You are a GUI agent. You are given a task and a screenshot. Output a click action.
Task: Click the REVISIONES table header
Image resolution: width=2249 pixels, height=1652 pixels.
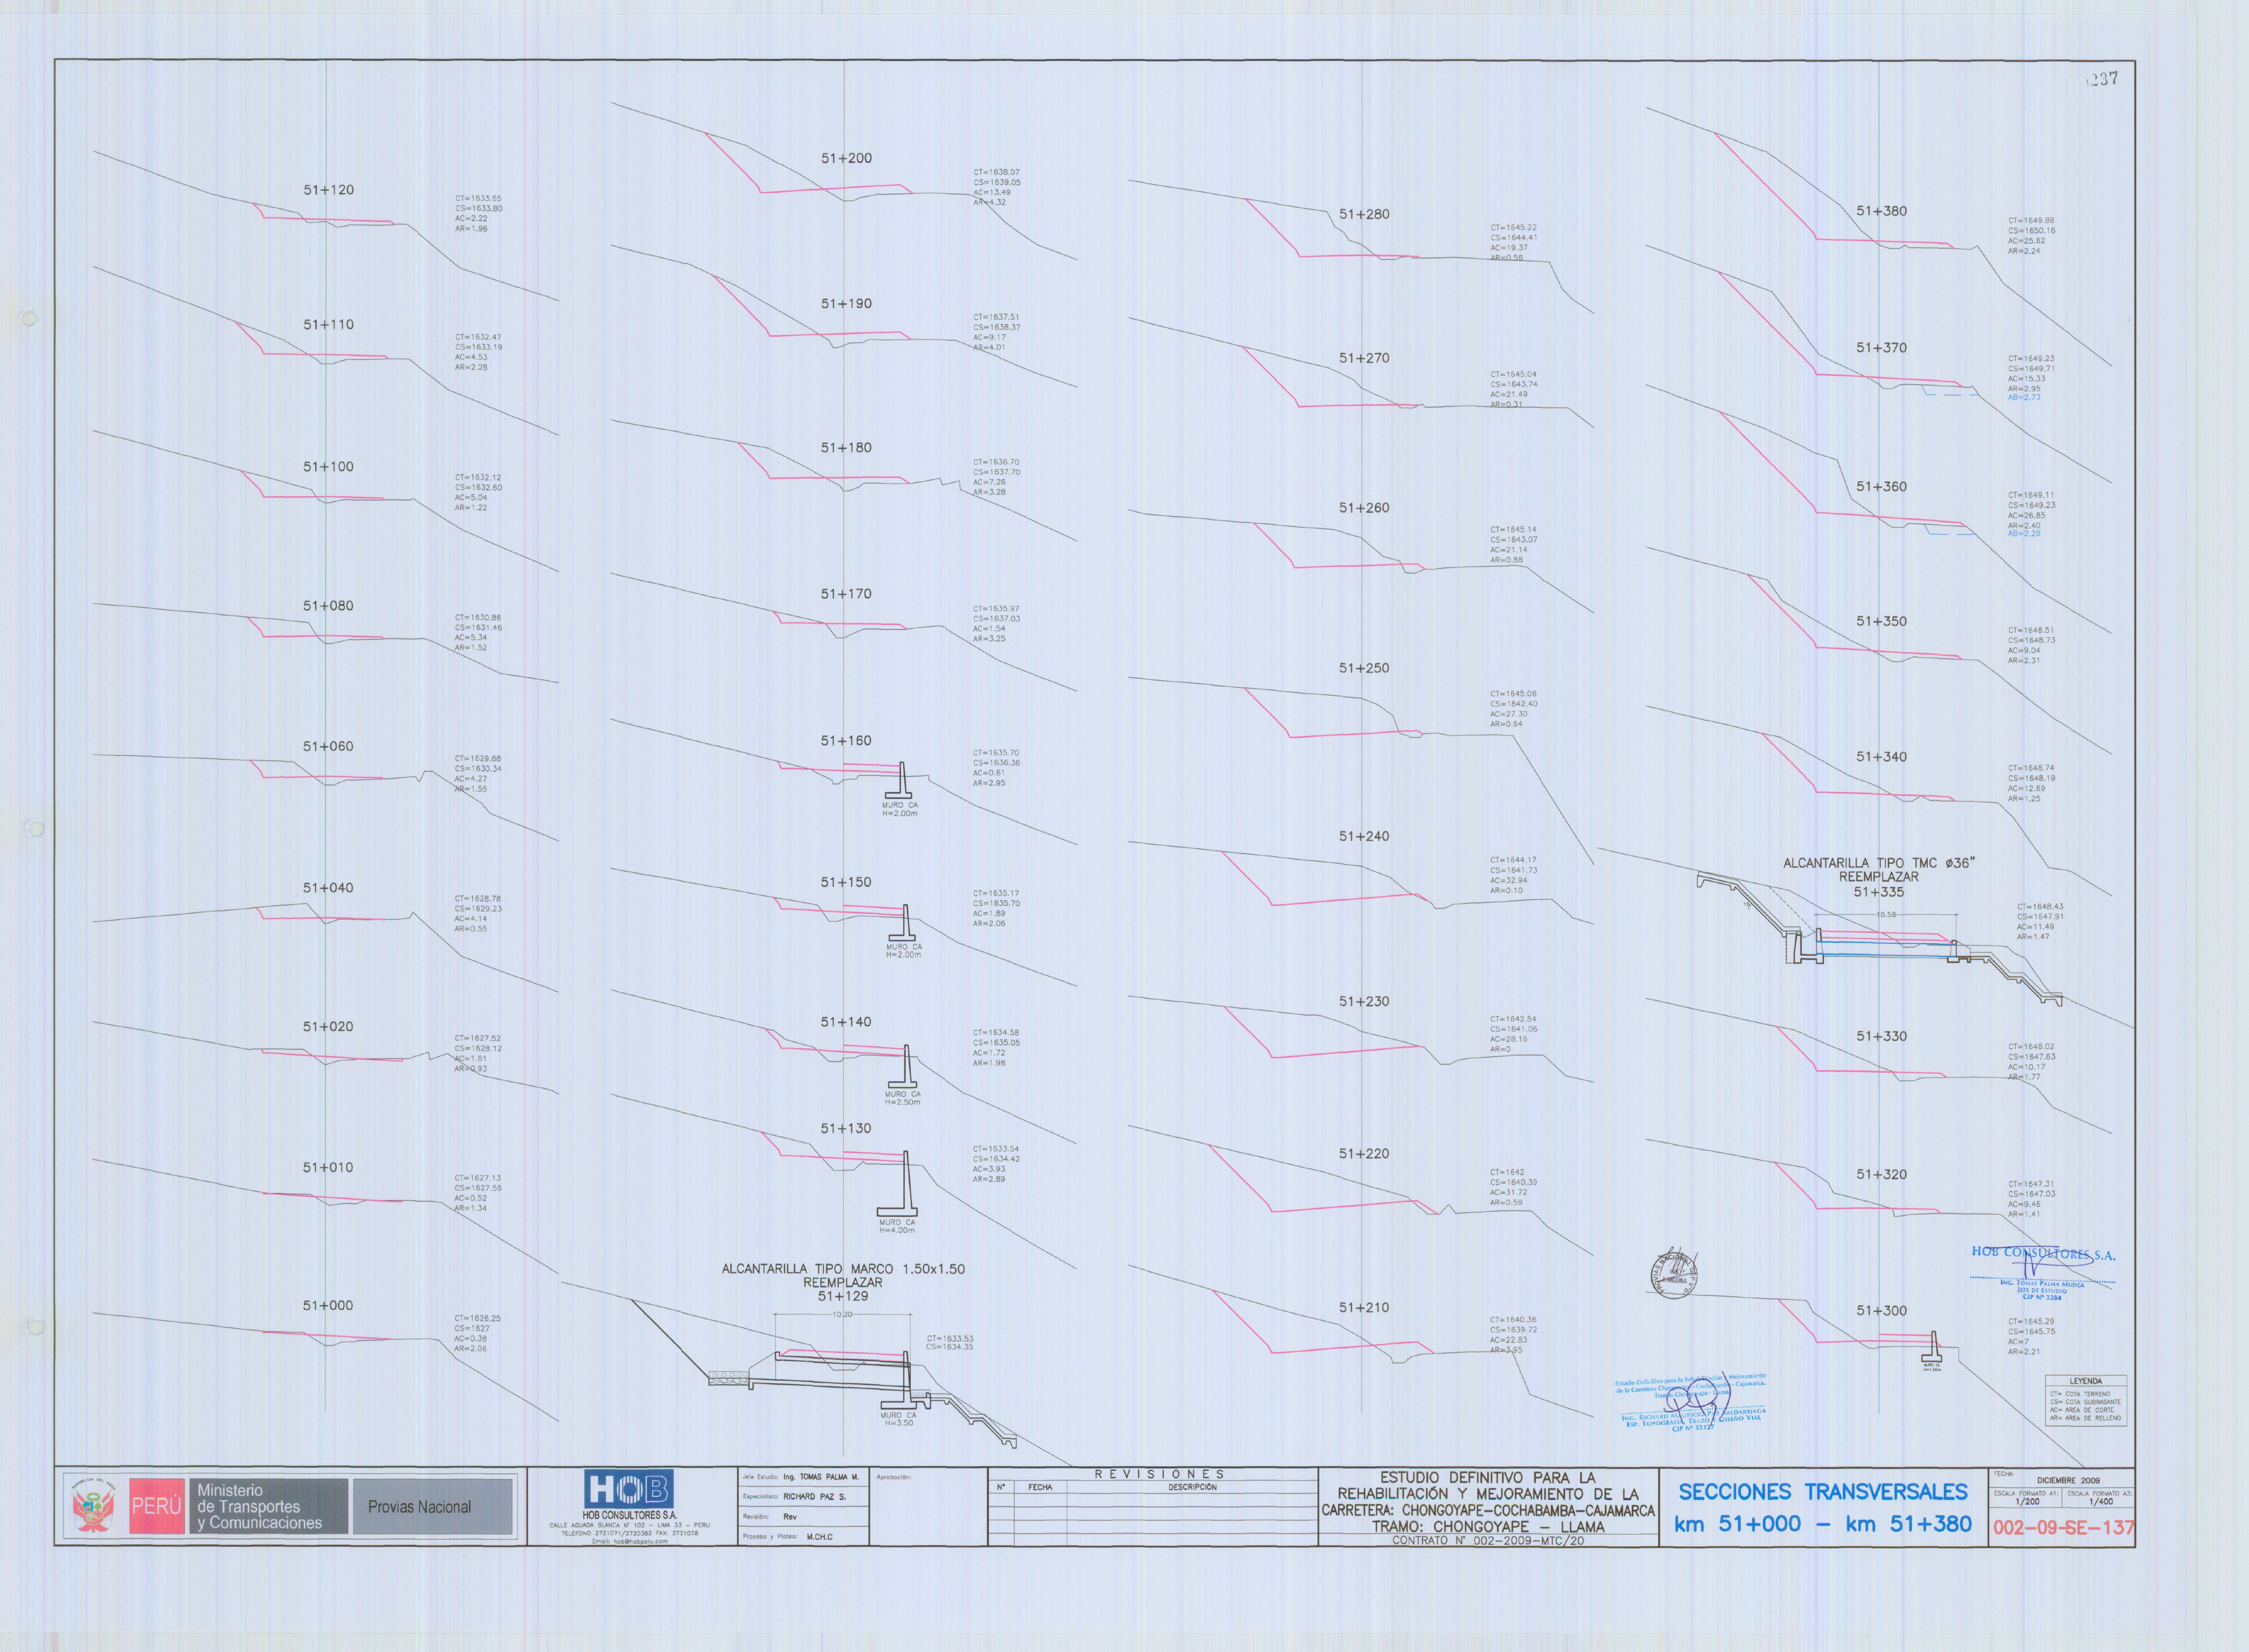click(x=1159, y=1474)
